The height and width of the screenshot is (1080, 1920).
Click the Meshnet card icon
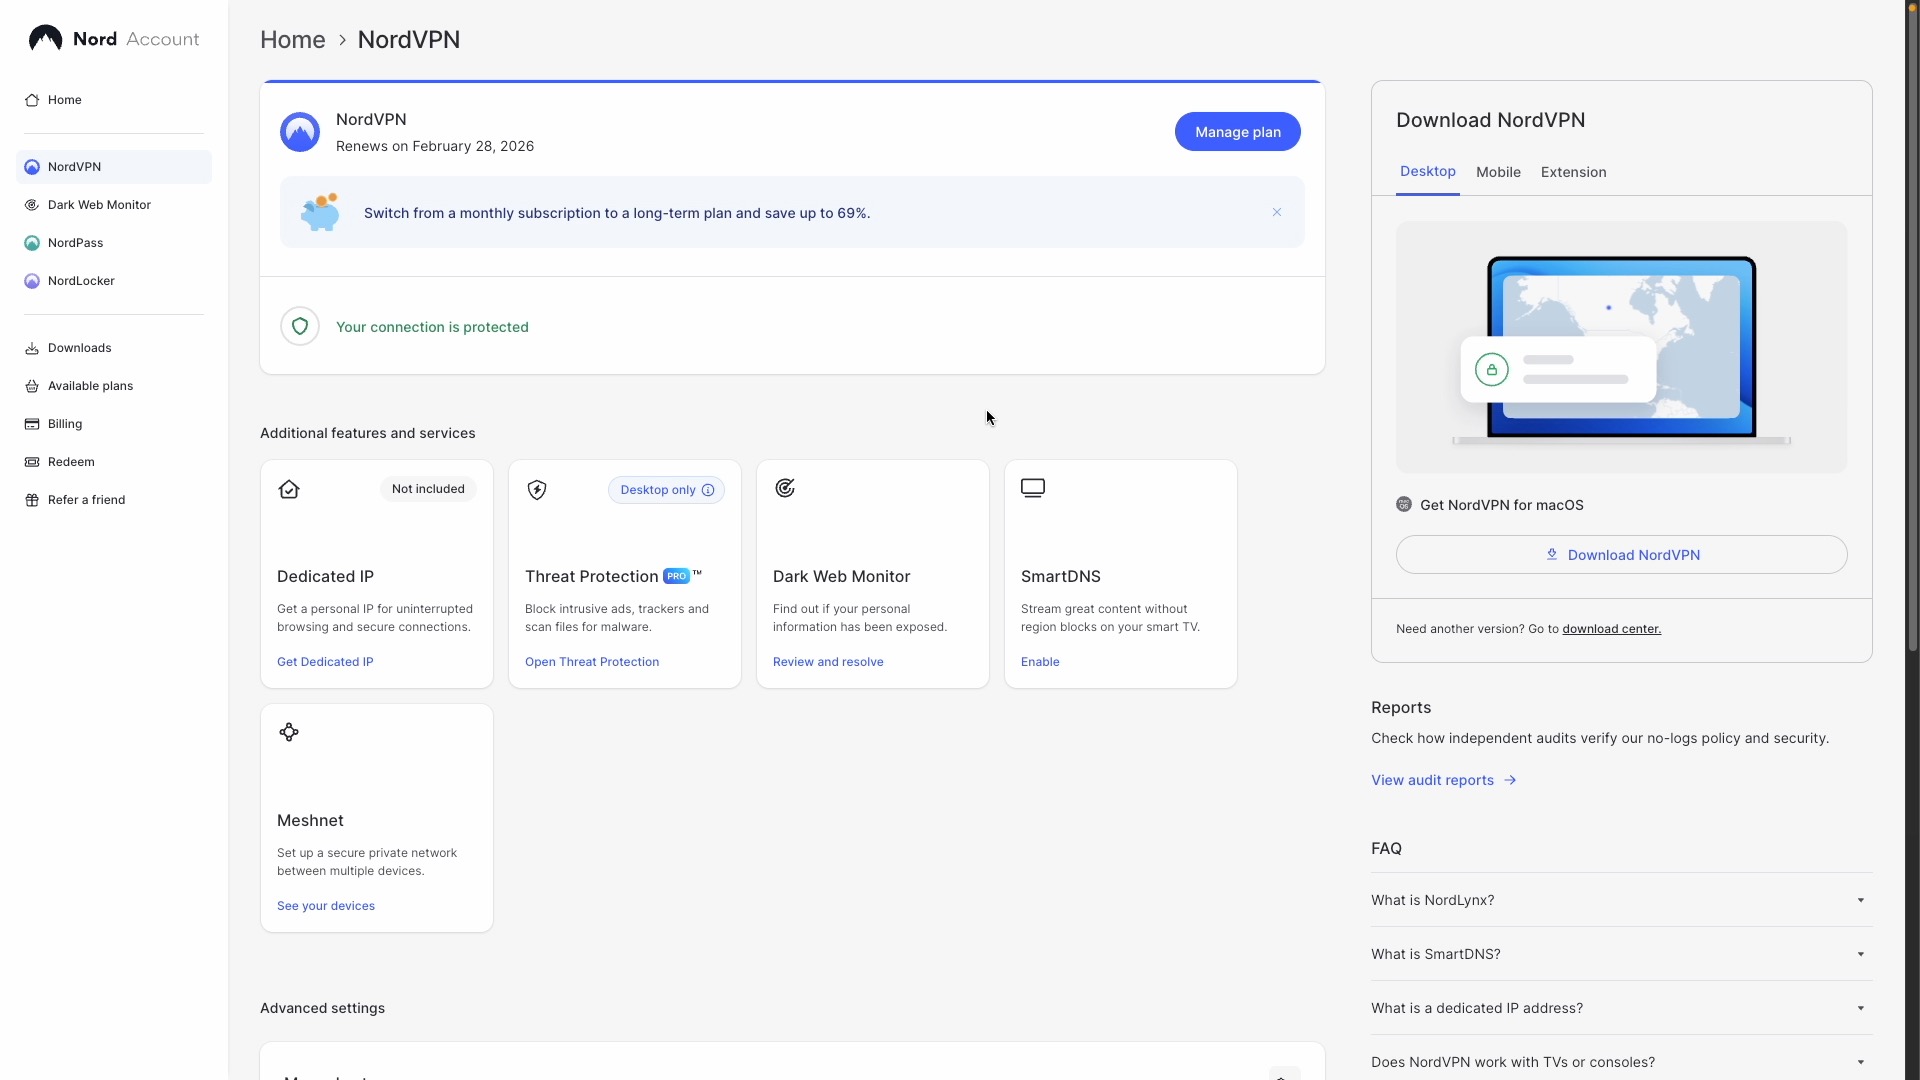289,732
